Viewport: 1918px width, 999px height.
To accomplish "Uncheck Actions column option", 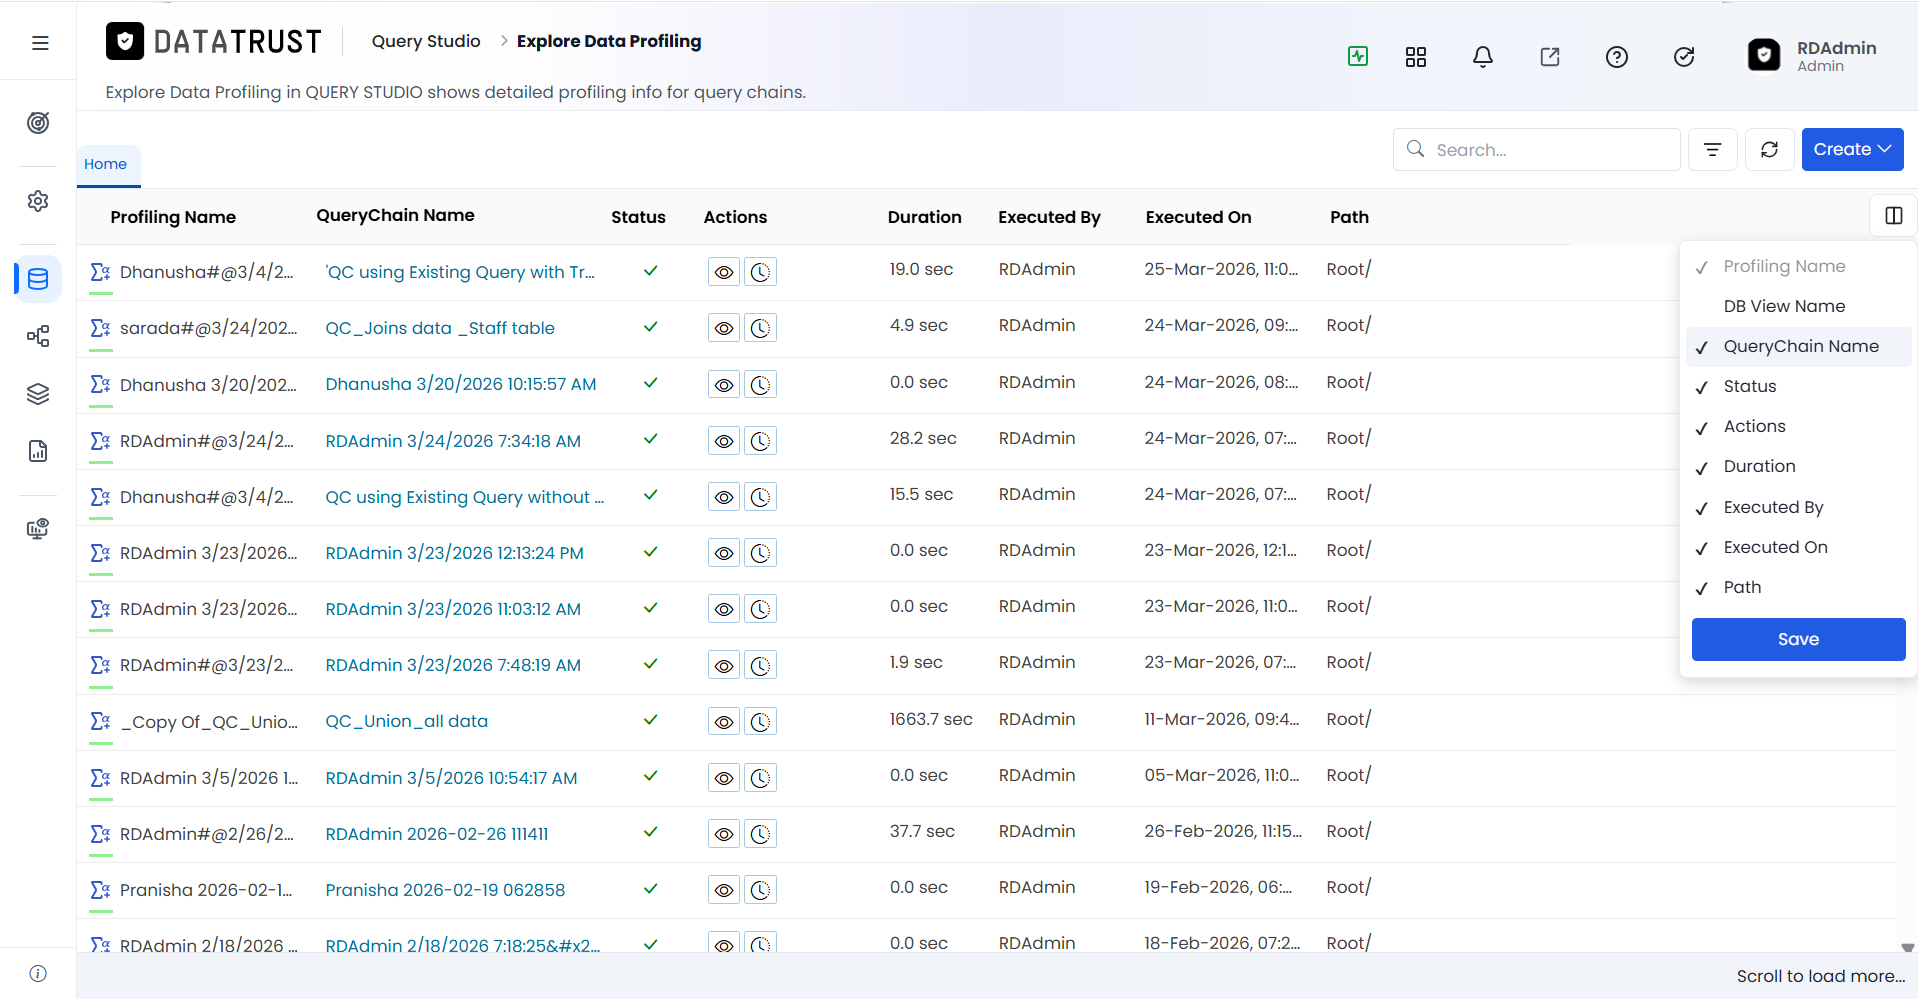I will (x=1799, y=427).
